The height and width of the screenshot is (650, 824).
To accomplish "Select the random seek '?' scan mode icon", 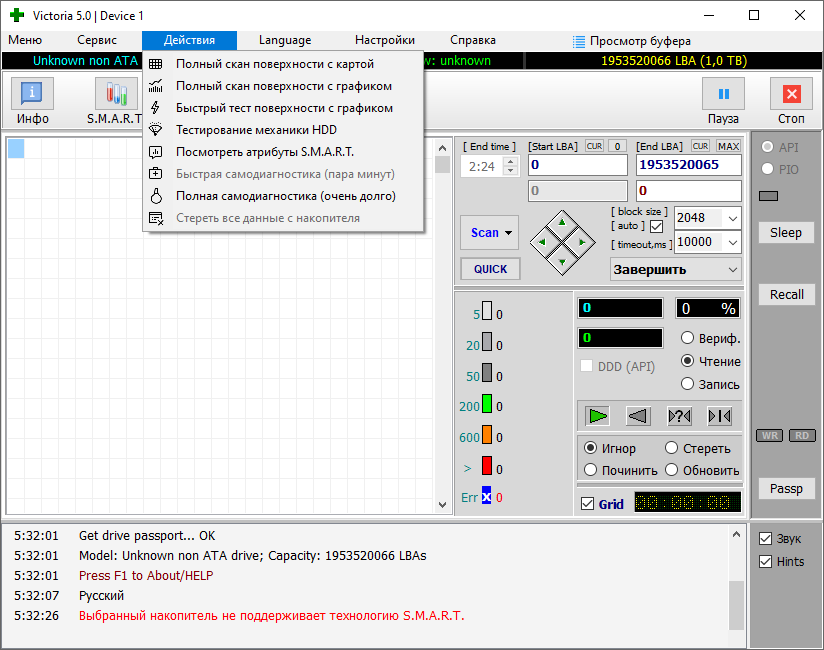I will click(x=679, y=416).
